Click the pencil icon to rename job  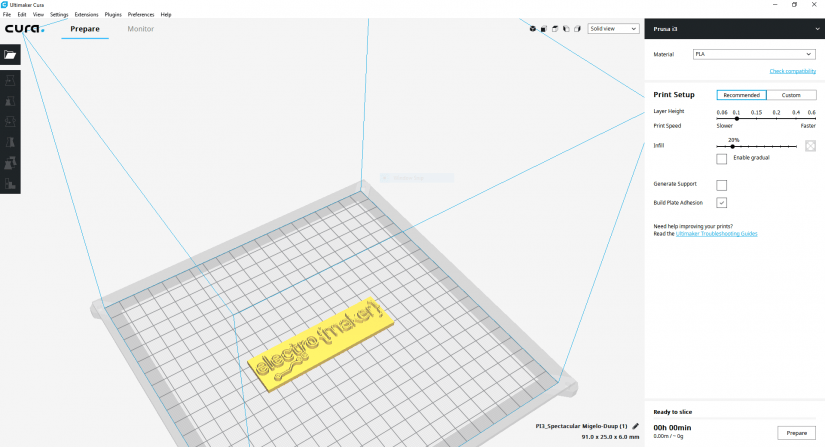(635, 426)
